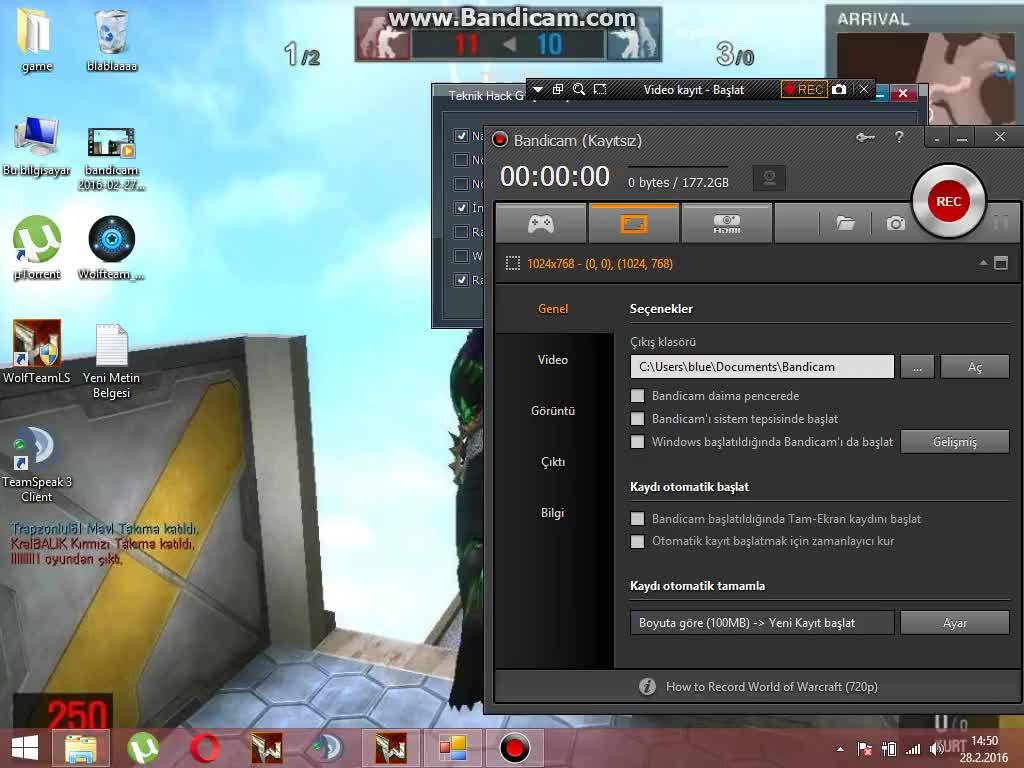Select the Recycle Bin named blablaaaa

(x=112, y=40)
